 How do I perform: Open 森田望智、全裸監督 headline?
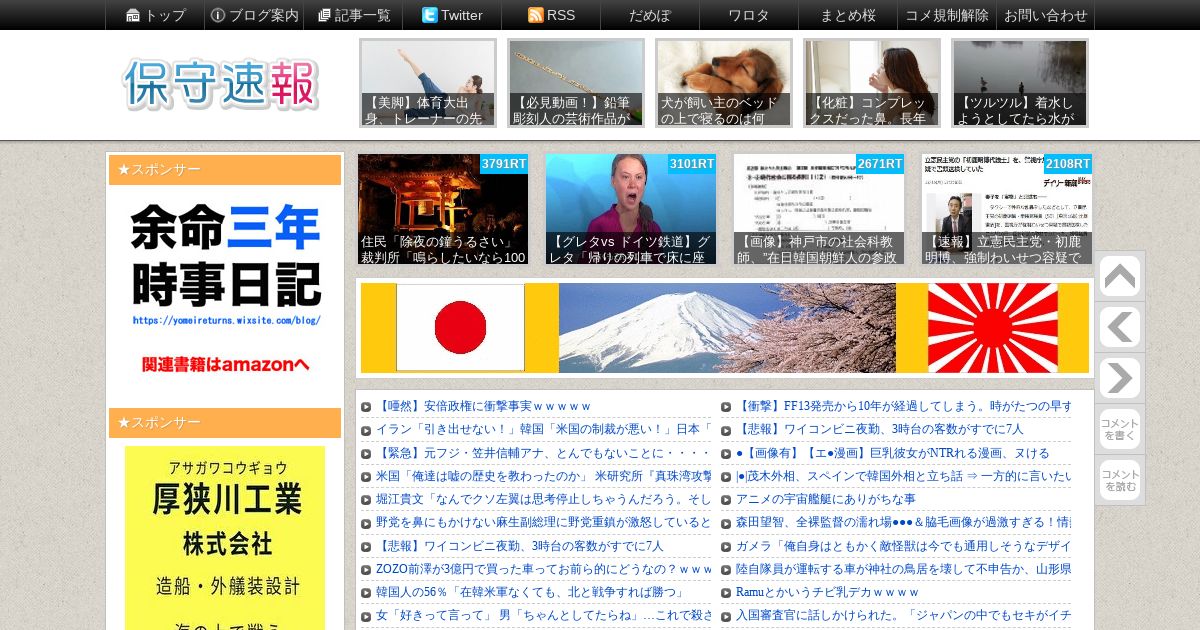pos(904,521)
